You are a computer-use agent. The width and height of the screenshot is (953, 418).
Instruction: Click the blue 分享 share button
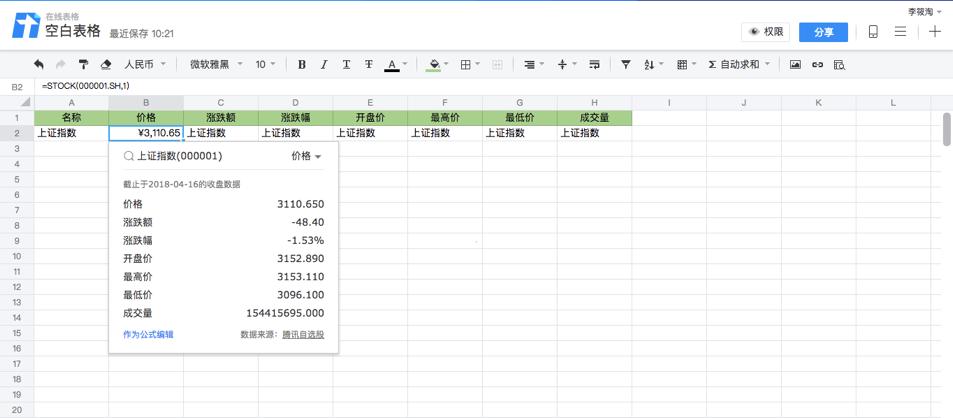824,32
